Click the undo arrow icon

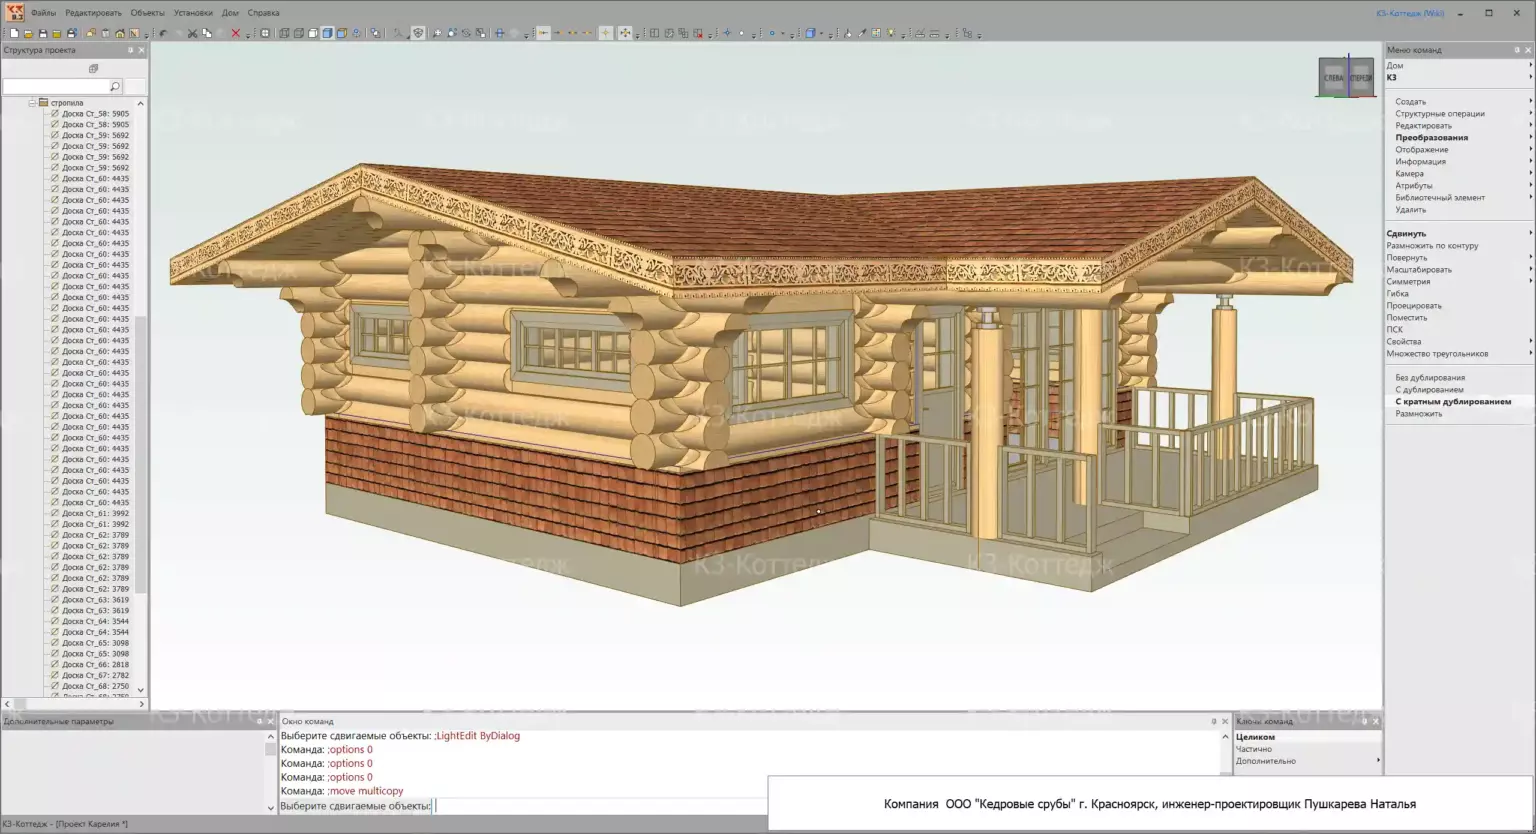pyautogui.click(x=163, y=33)
